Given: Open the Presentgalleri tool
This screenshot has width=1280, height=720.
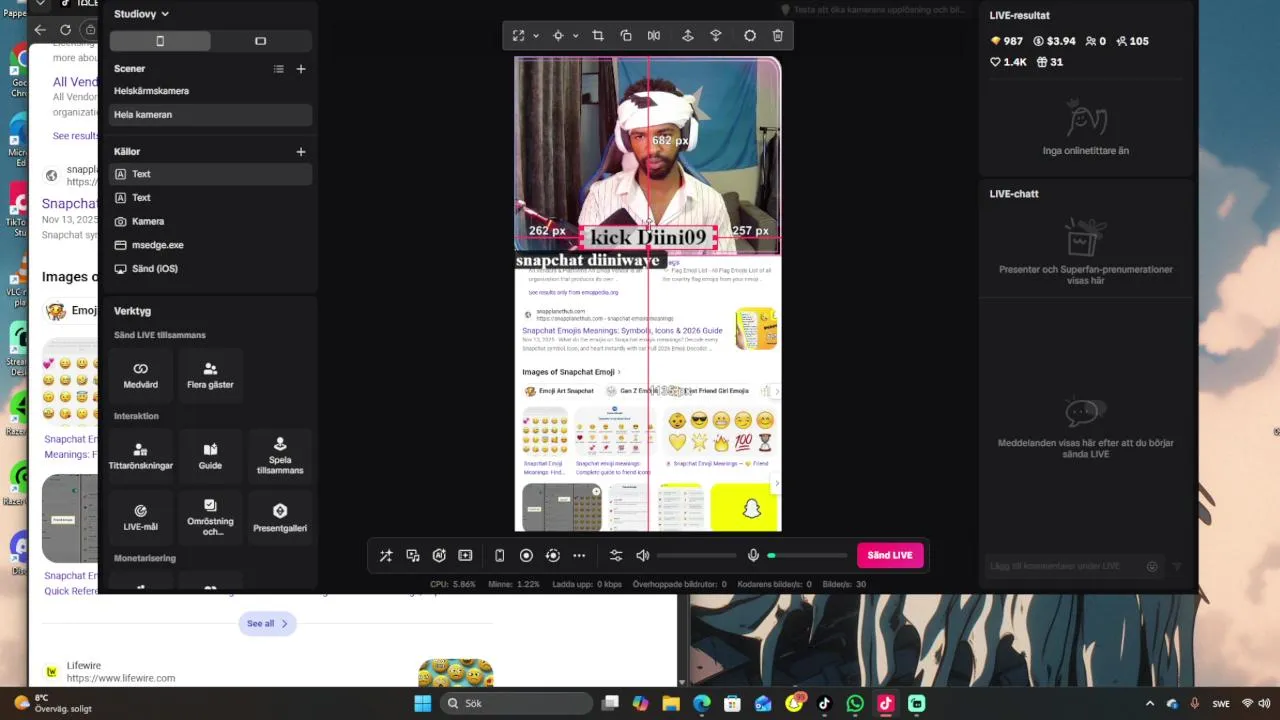Looking at the screenshot, I should pyautogui.click(x=280, y=518).
